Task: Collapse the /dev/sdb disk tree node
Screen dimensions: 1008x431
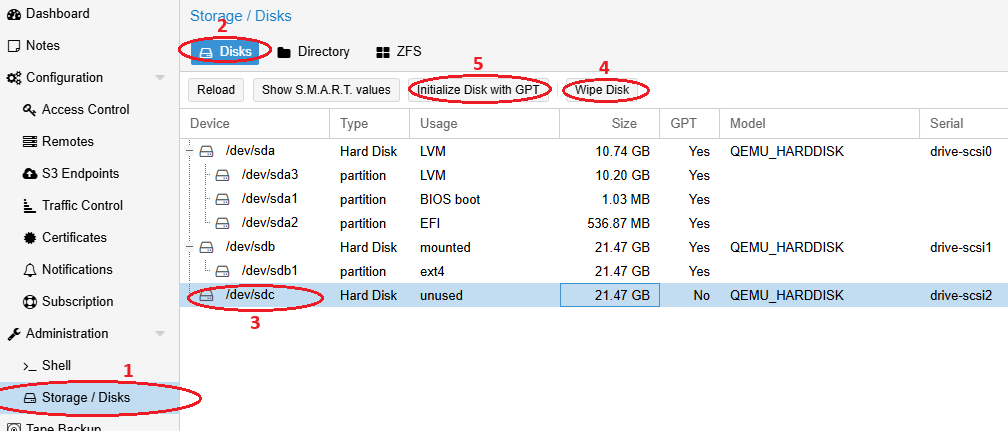Action: click(x=190, y=247)
